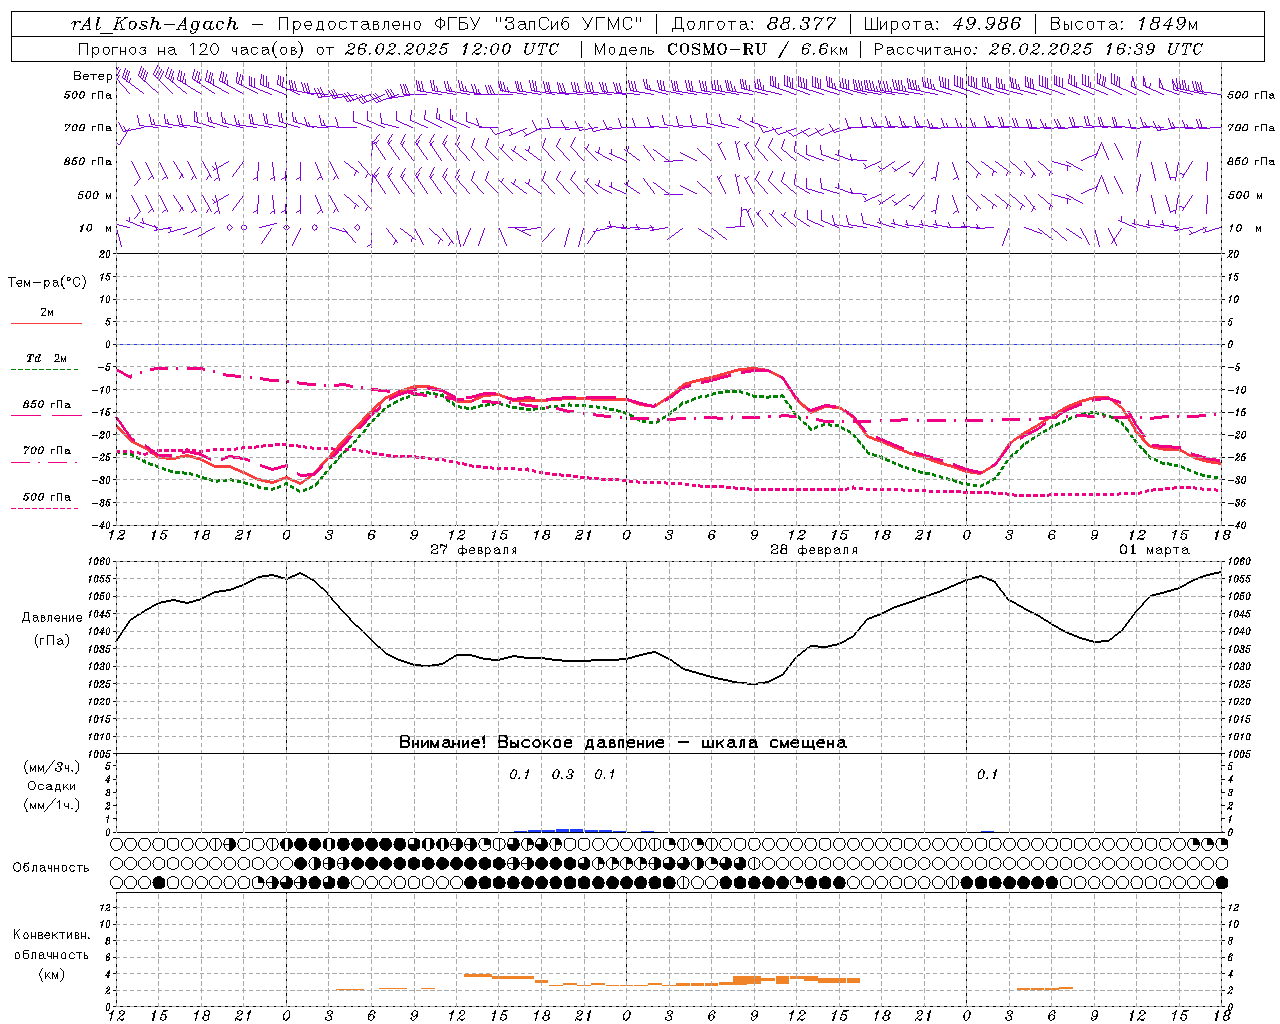Click the forecast start time 12:00 UTC
This screenshot has width=1280, height=1024.
pyautogui.click(x=509, y=49)
